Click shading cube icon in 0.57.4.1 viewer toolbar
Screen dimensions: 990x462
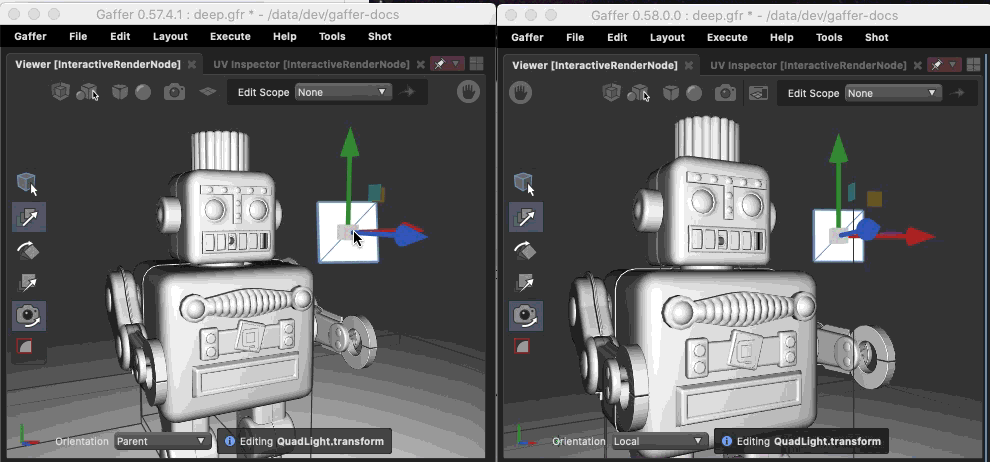(119, 92)
